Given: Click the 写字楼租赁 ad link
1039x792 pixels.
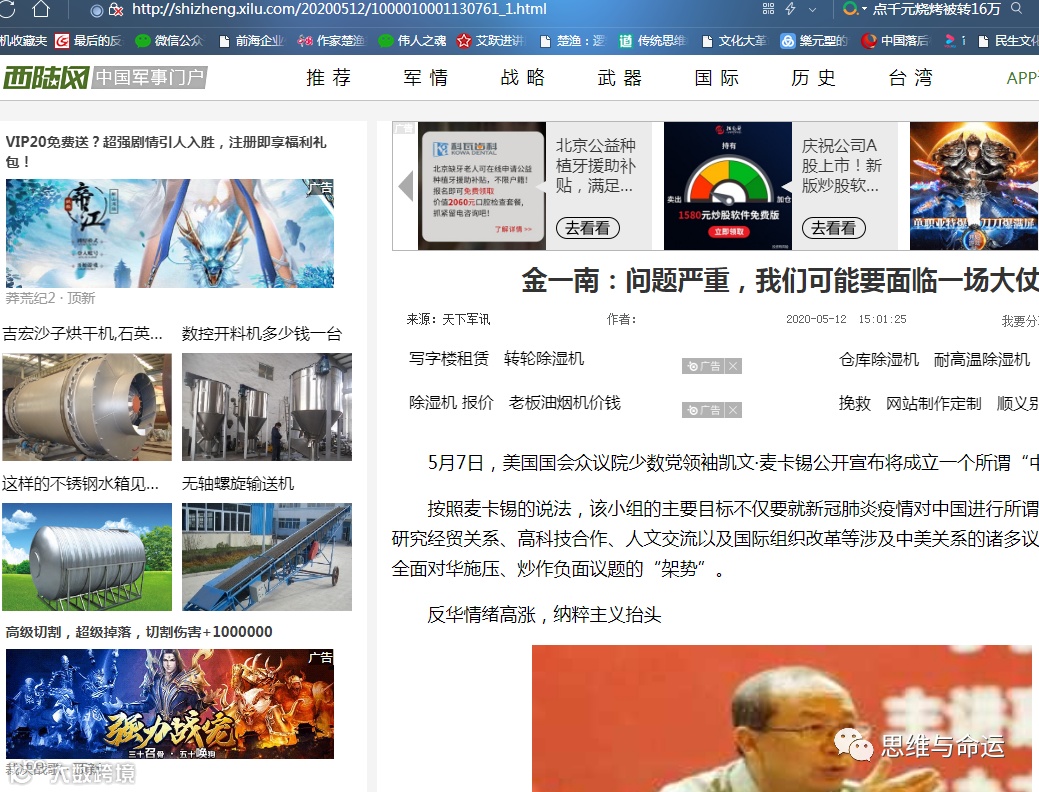Looking at the screenshot, I should pyautogui.click(x=449, y=359).
